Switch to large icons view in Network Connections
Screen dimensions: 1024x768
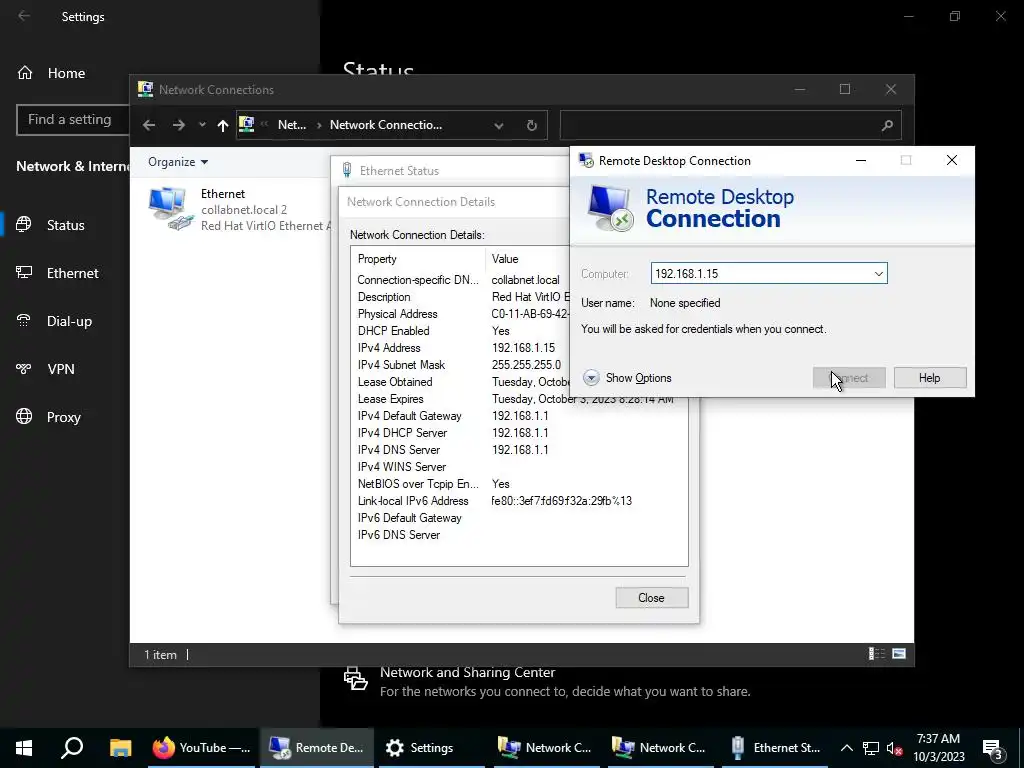tap(899, 654)
